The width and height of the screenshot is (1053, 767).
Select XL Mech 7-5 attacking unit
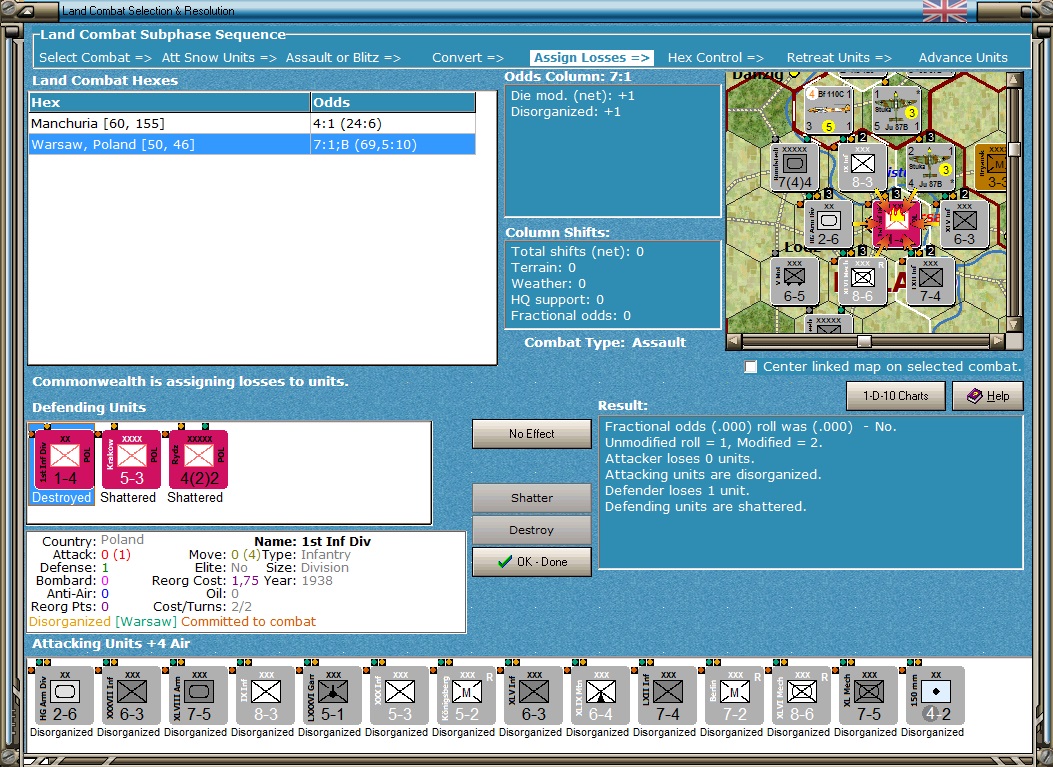[x=868, y=695]
